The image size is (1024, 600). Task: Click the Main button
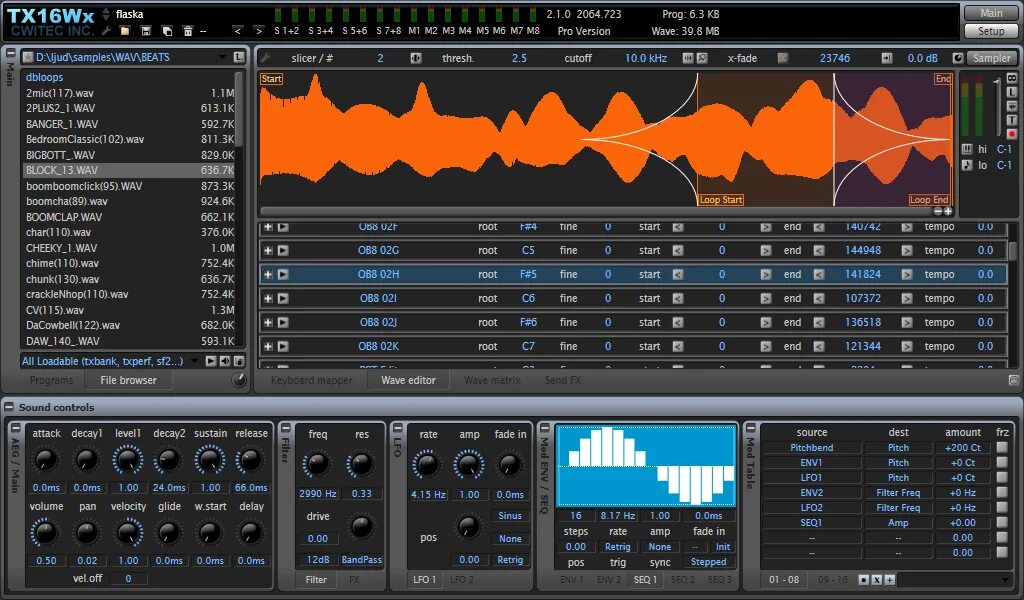[x=991, y=13]
